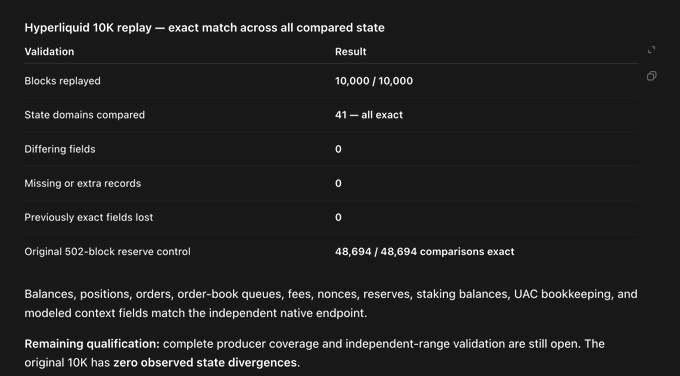The image size is (680, 376).
Task: Select '48,694 / 48,694 comparisons exact'
Action: pos(425,252)
